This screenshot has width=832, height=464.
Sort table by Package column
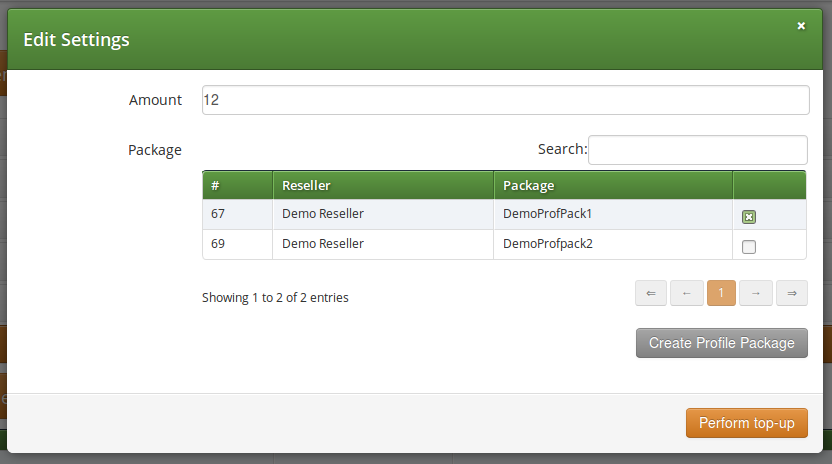(612, 186)
